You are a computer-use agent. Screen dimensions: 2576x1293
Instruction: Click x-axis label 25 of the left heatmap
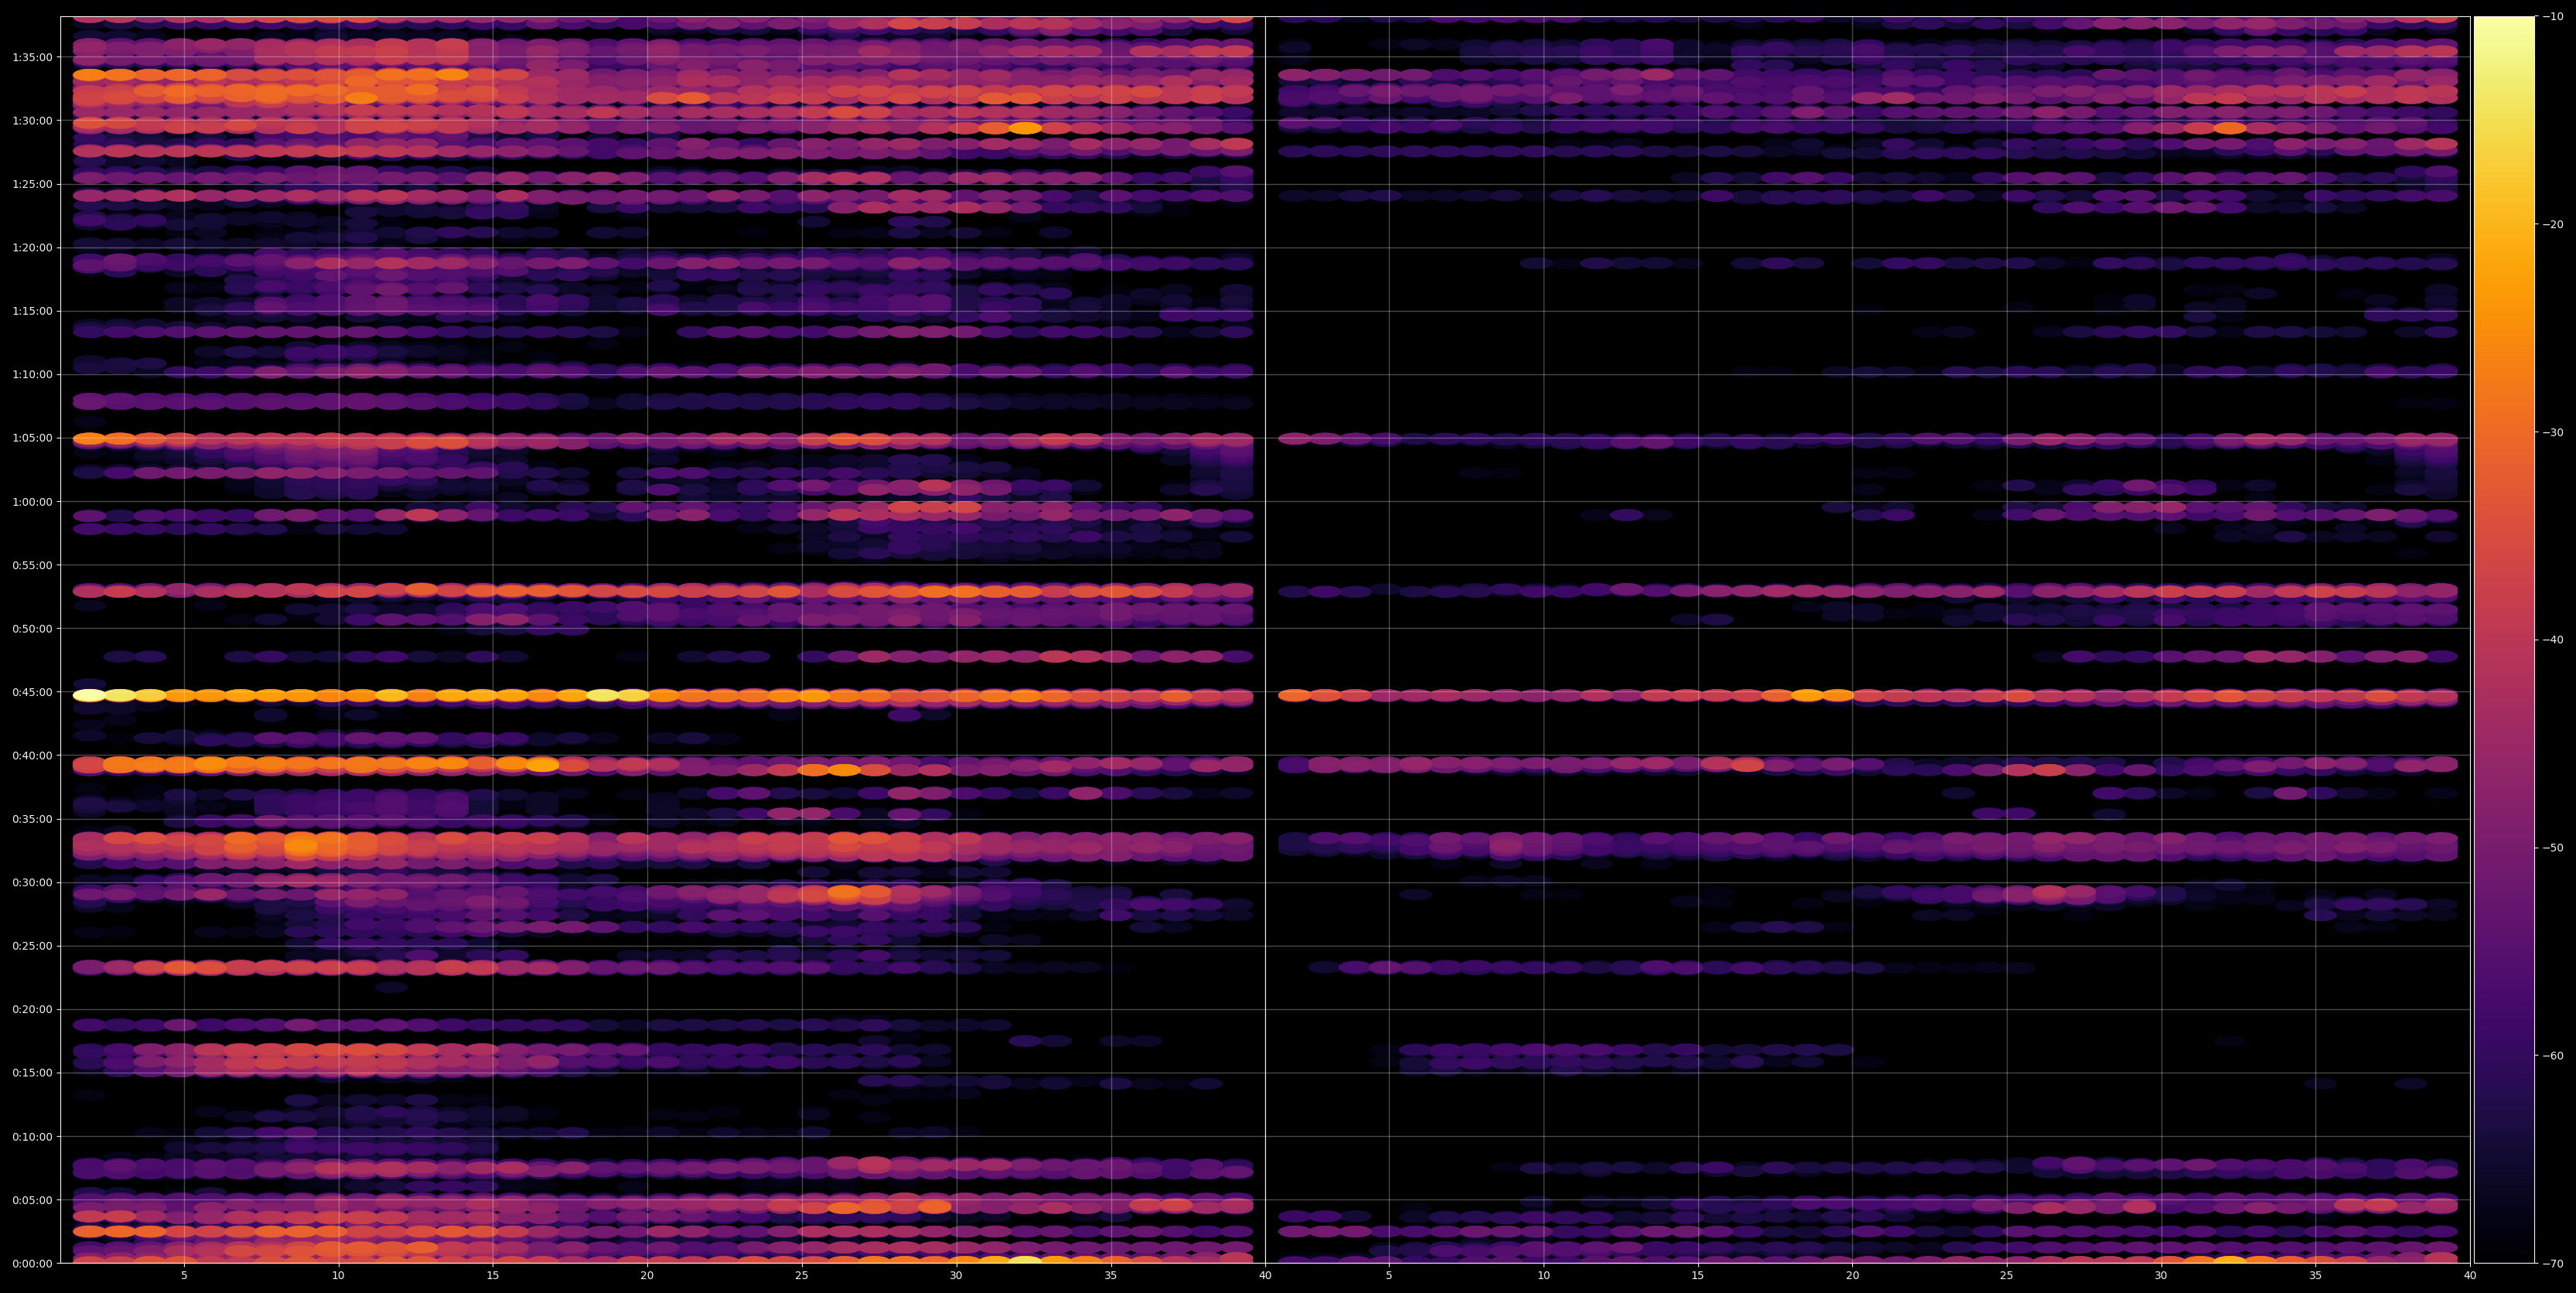point(802,1276)
